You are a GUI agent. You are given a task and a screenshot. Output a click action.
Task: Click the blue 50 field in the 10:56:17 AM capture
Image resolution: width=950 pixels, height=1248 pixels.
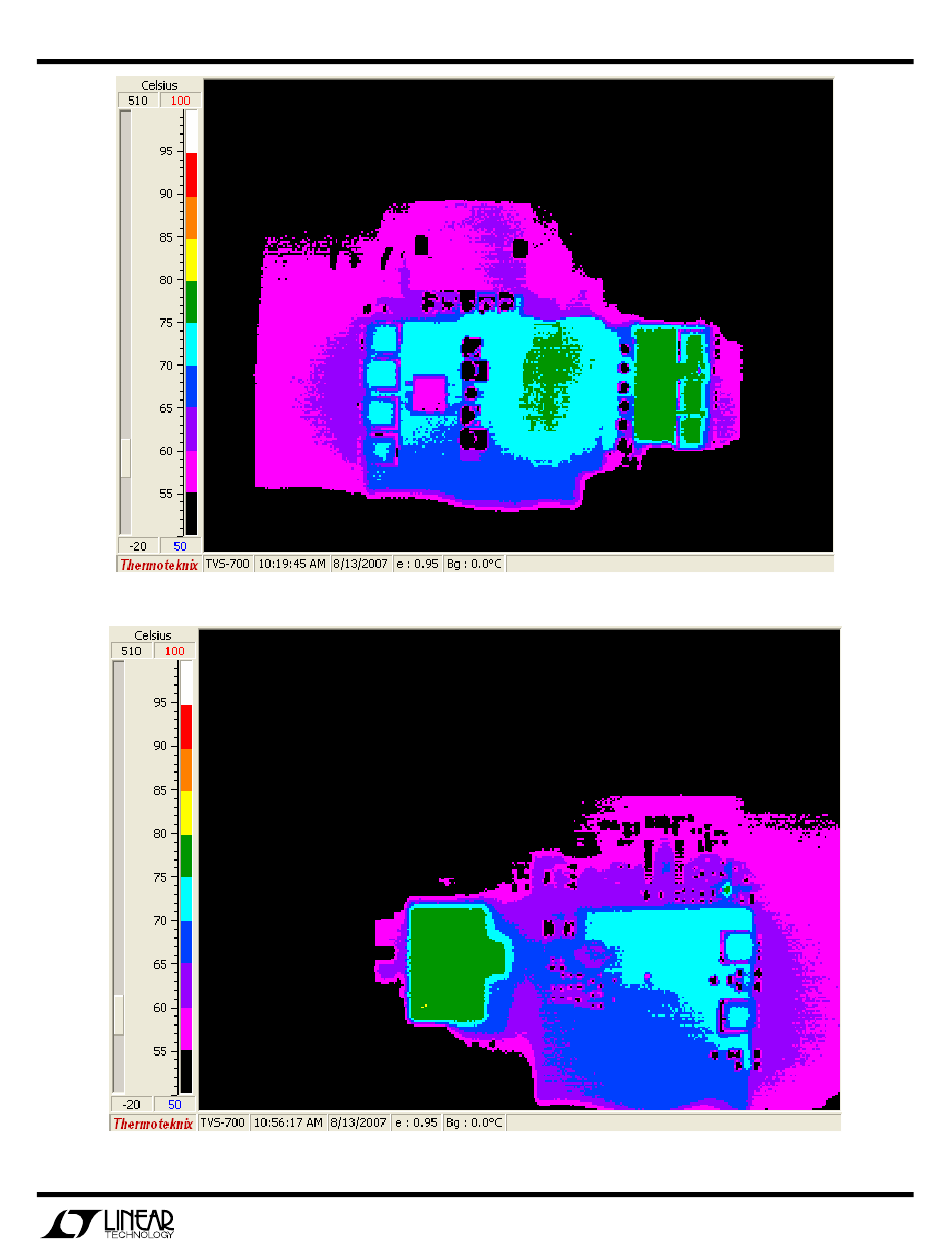coord(174,1103)
